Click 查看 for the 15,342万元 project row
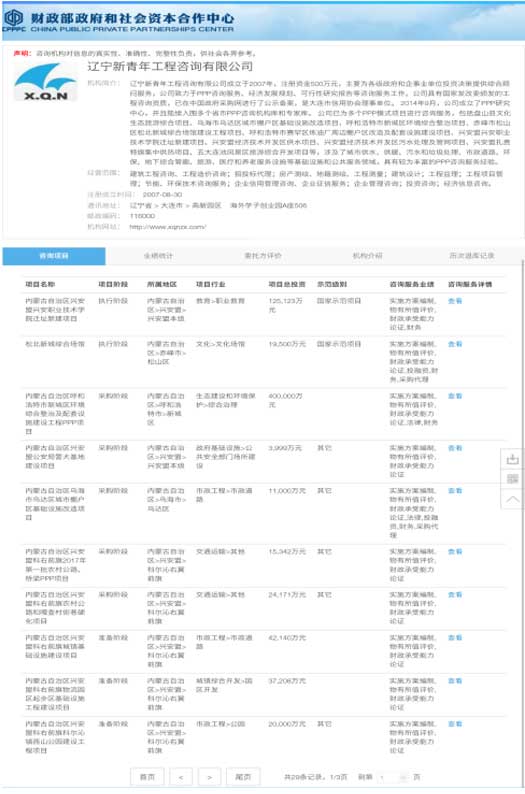The width and height of the screenshot is (525, 794). point(455,551)
